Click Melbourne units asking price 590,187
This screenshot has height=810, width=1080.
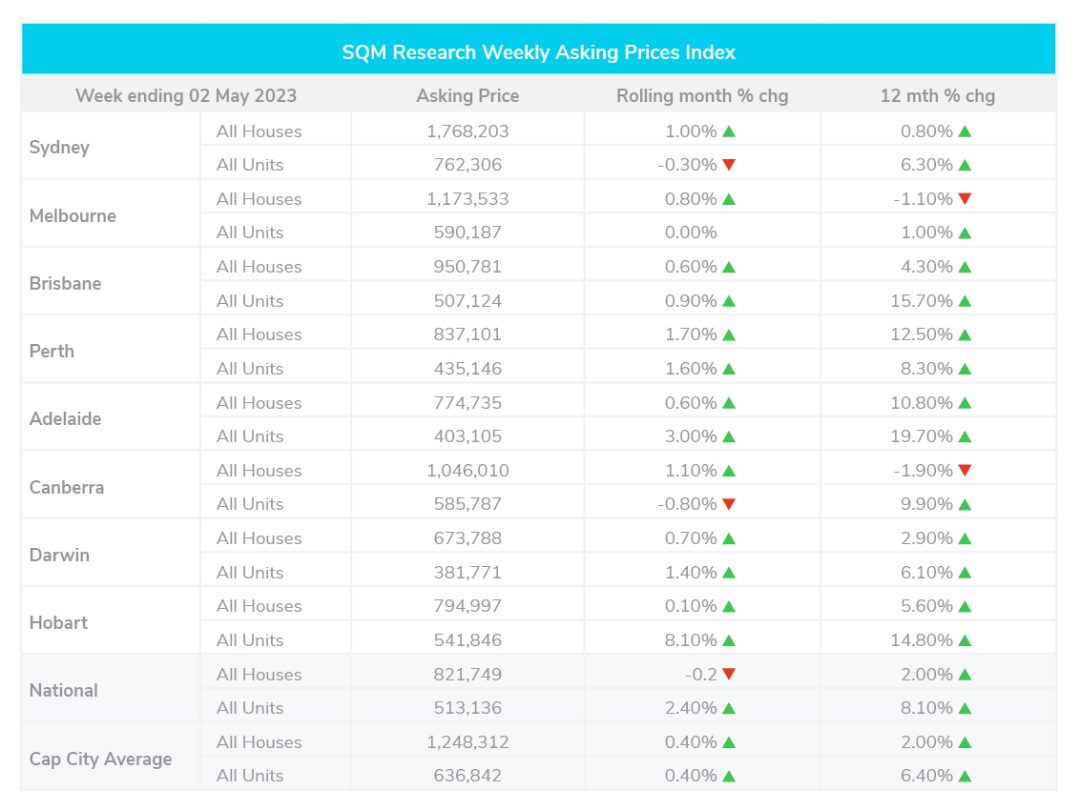point(468,232)
